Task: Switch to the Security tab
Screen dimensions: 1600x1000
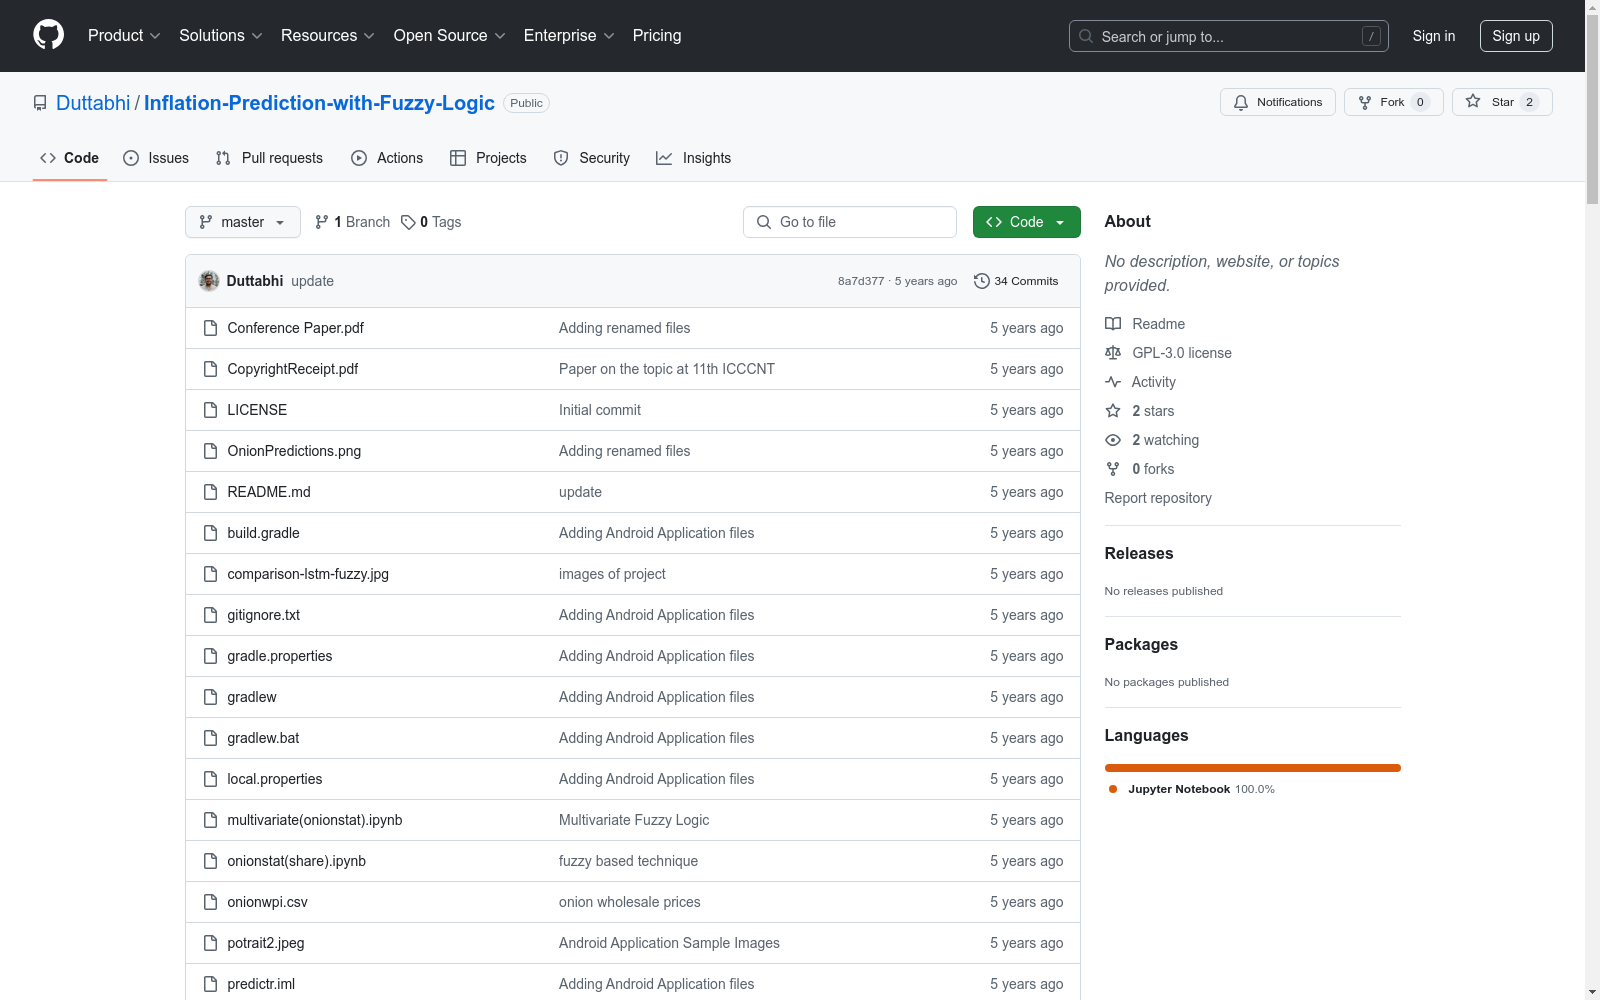Action: (x=592, y=158)
